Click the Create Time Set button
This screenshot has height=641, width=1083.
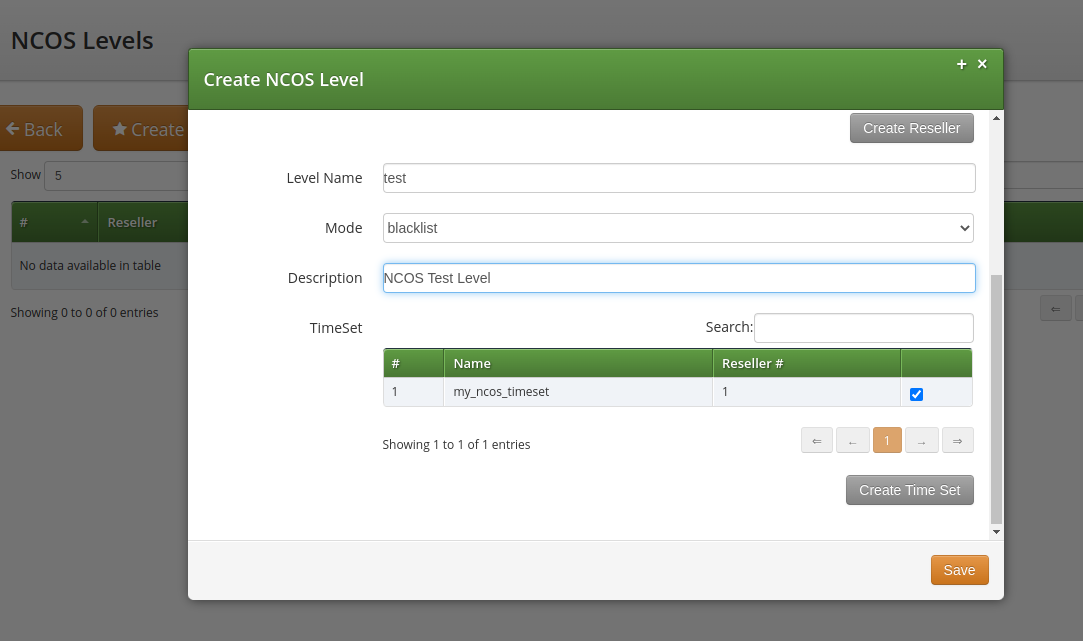tap(909, 490)
